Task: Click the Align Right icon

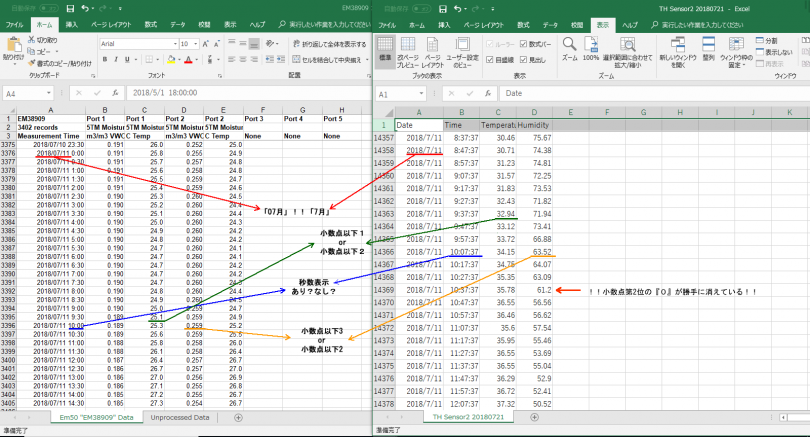Action: [x=254, y=59]
